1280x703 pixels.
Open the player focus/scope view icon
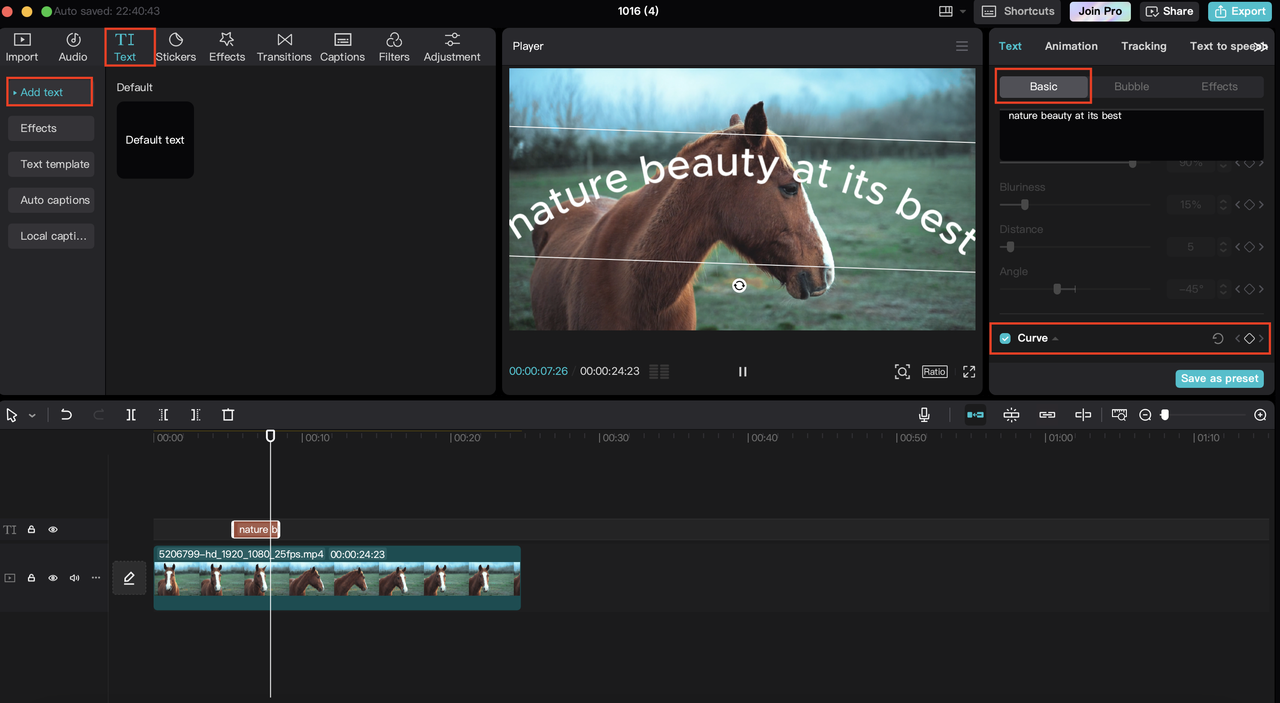tap(902, 371)
